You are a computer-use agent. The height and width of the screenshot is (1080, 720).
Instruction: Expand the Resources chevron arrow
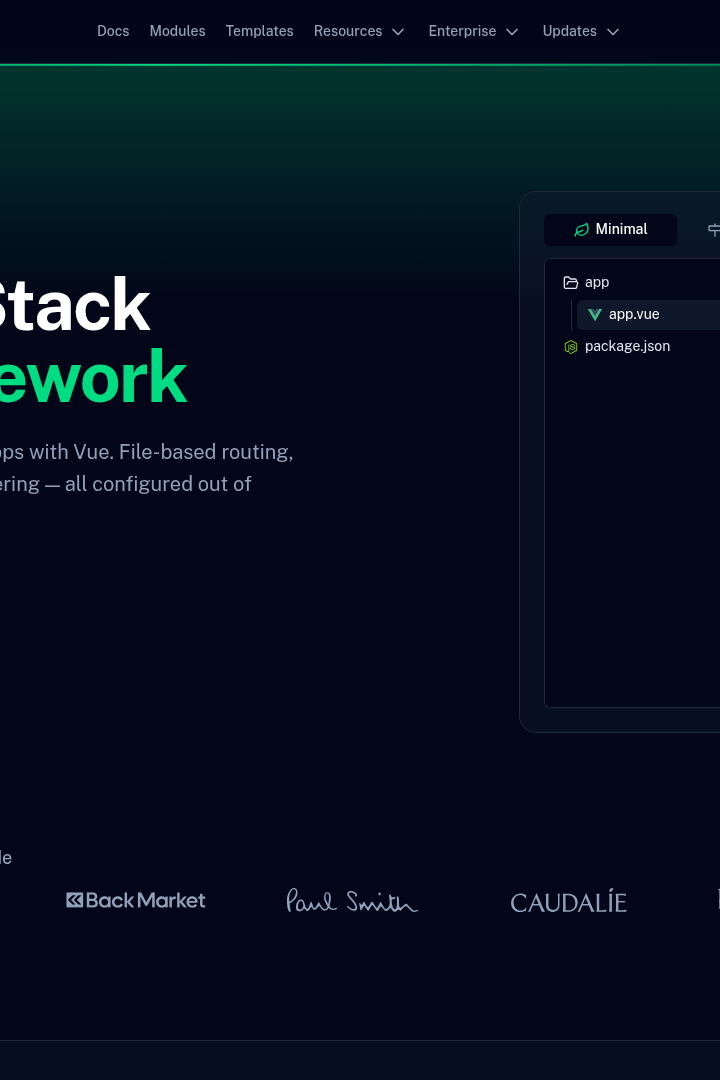398,32
